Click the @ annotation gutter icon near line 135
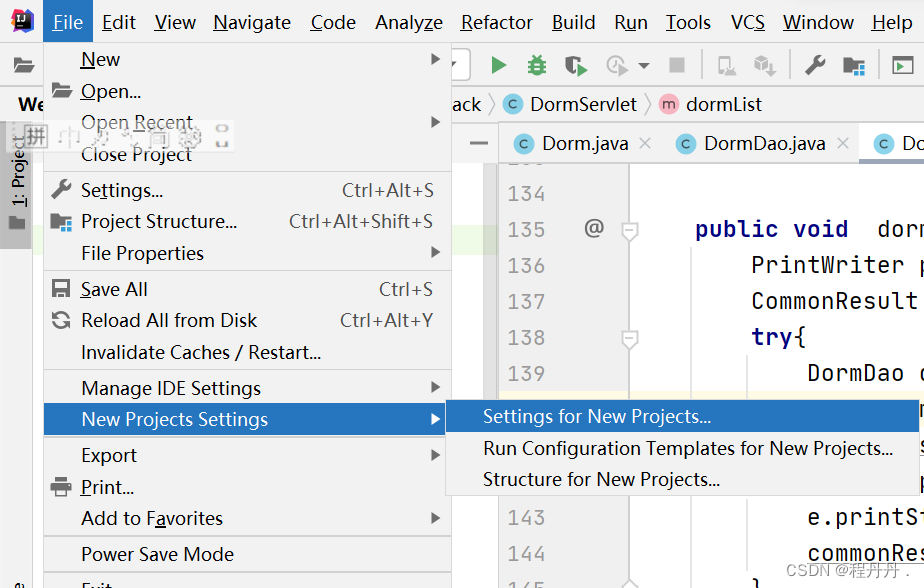This screenshot has width=924, height=588. (x=594, y=229)
